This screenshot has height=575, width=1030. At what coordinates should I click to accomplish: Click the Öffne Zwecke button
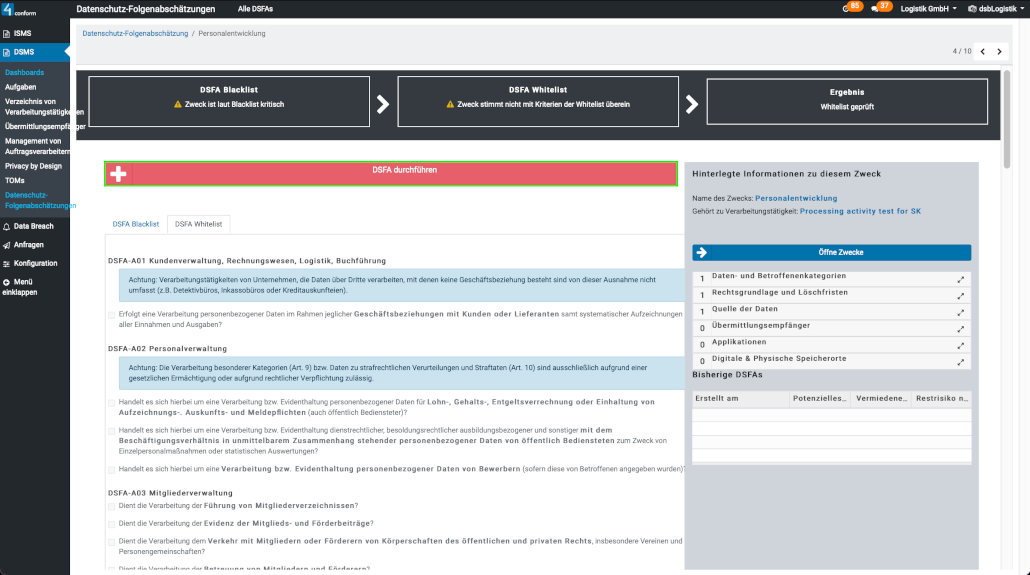coord(831,252)
